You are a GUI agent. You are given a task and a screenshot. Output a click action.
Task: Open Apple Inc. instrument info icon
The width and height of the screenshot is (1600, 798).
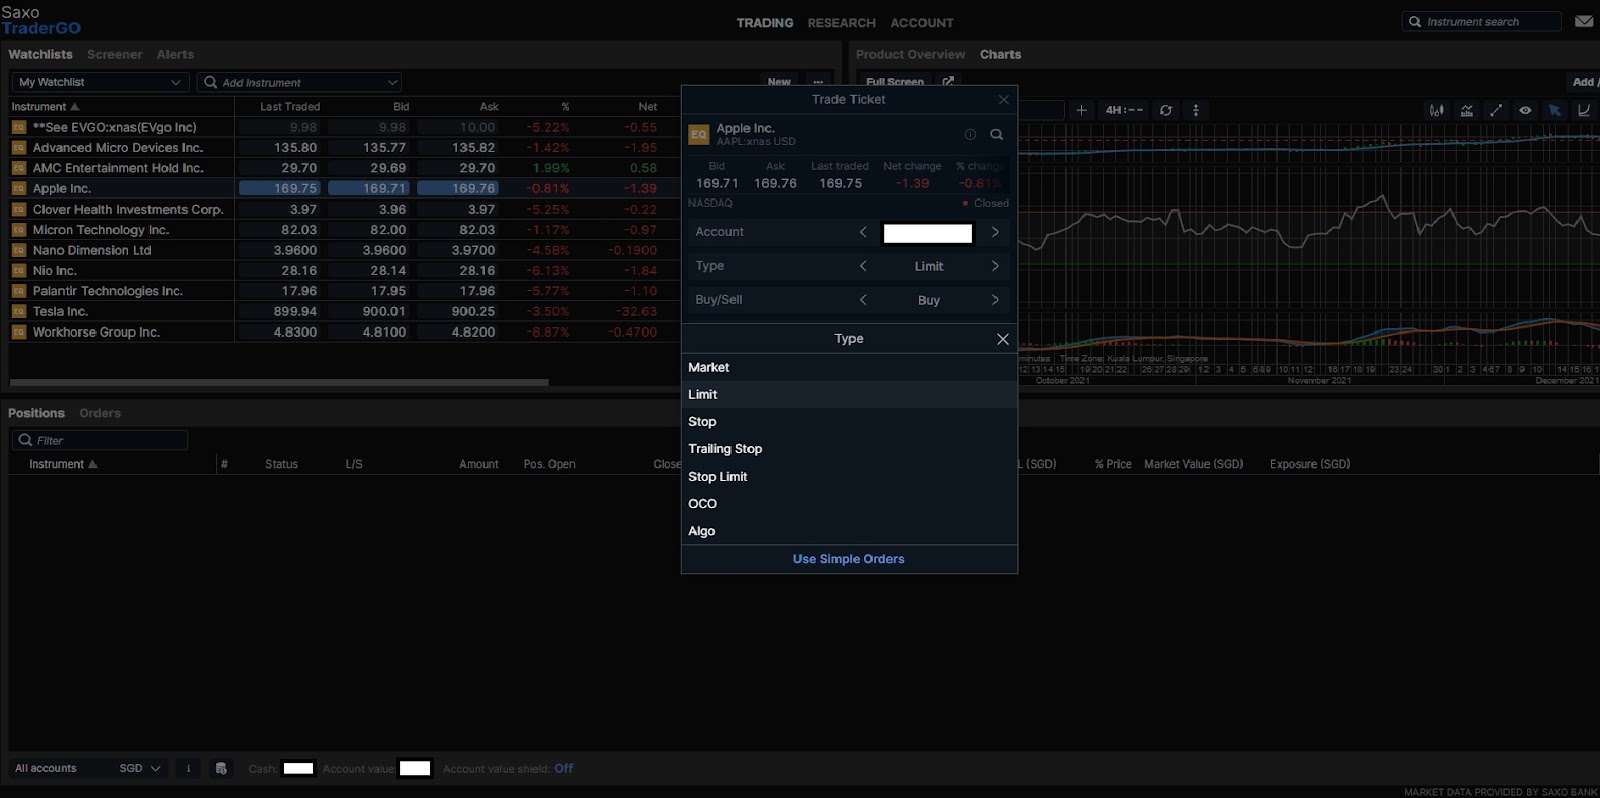[970, 134]
